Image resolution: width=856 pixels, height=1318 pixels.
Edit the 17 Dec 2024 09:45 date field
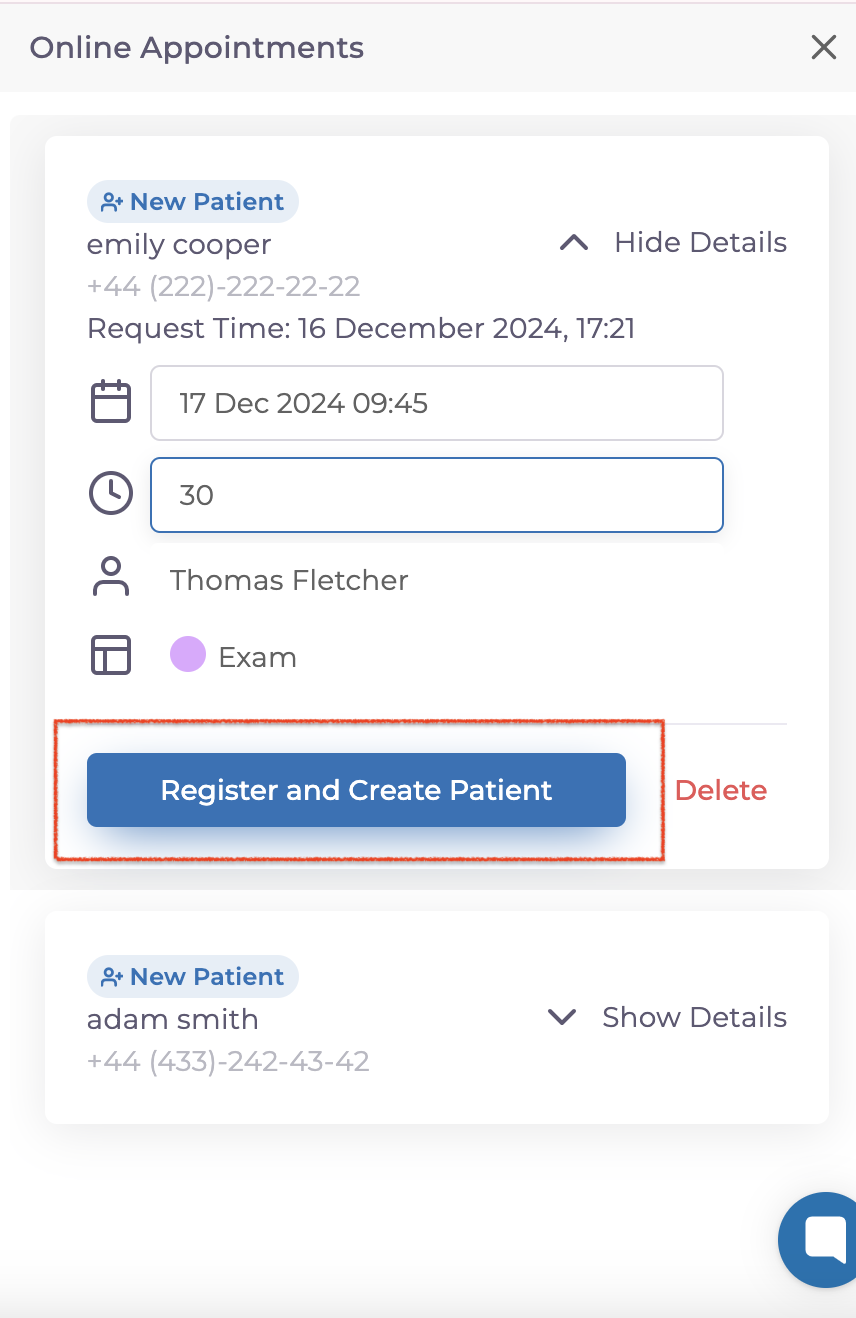436,403
